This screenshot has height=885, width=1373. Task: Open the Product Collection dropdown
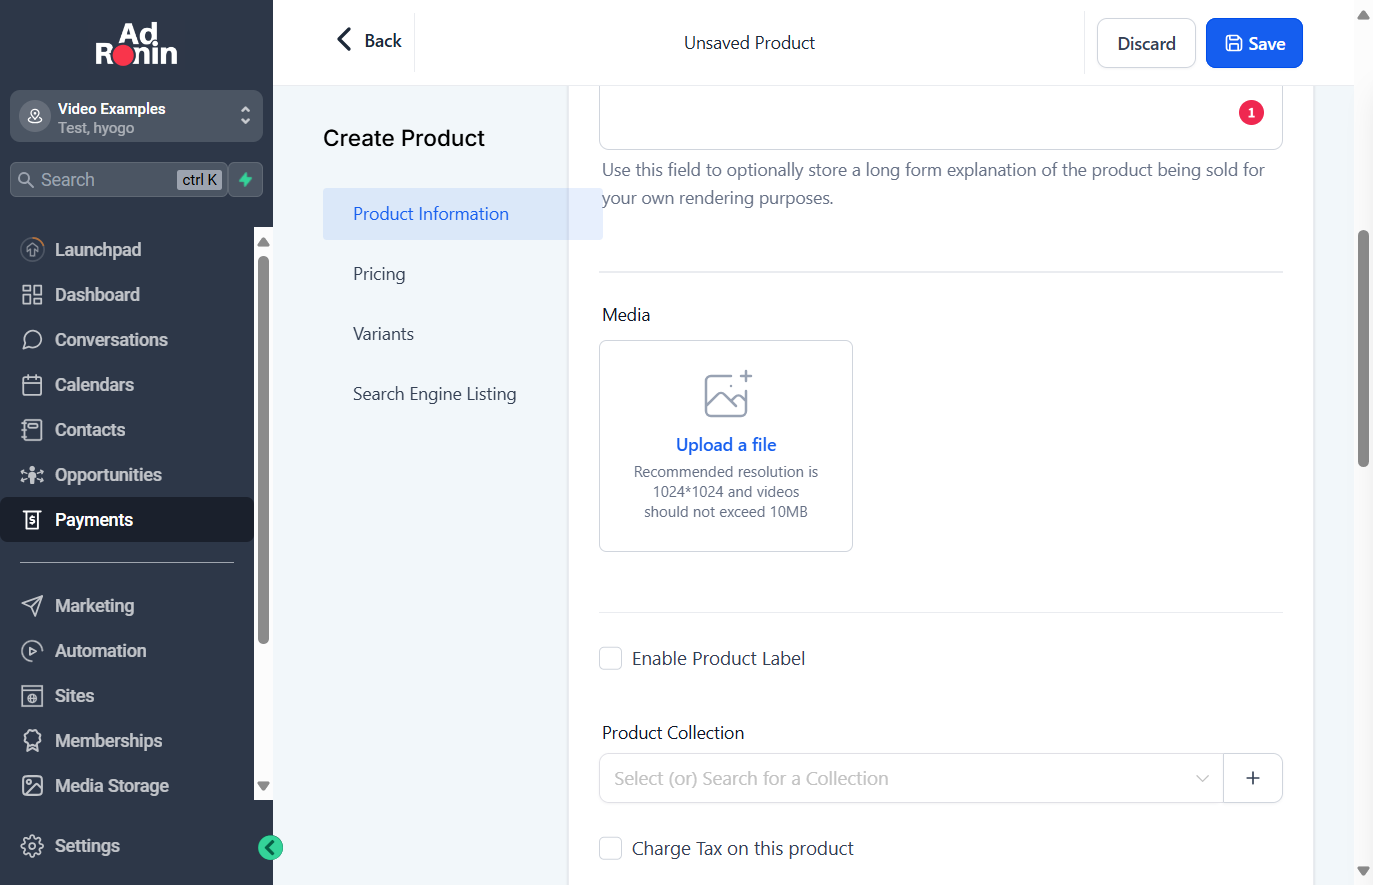(911, 778)
